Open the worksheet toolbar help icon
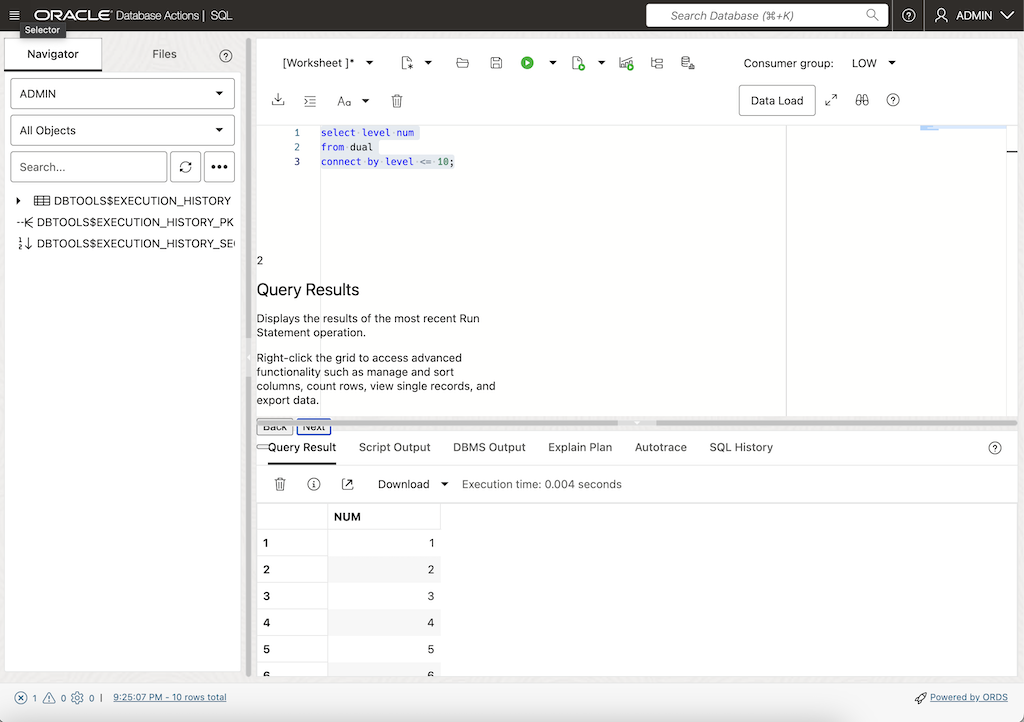This screenshot has width=1024, height=722. (x=893, y=100)
